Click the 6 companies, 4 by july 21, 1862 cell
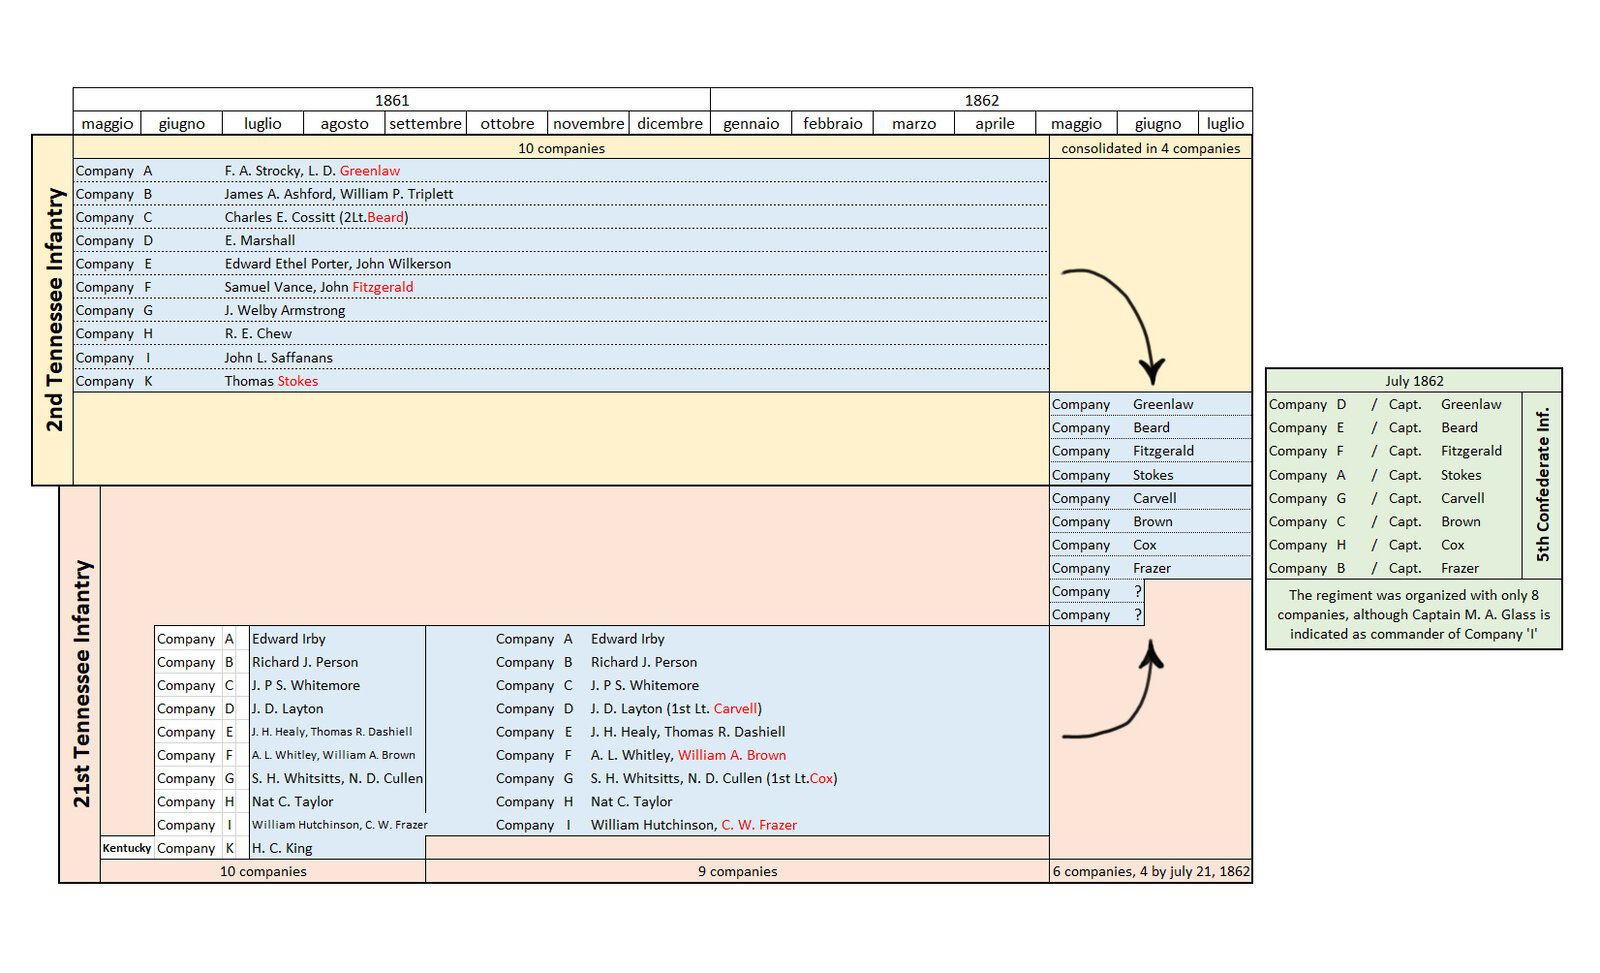Image resolution: width=1600 pixels, height=973 pixels. pos(1151,871)
